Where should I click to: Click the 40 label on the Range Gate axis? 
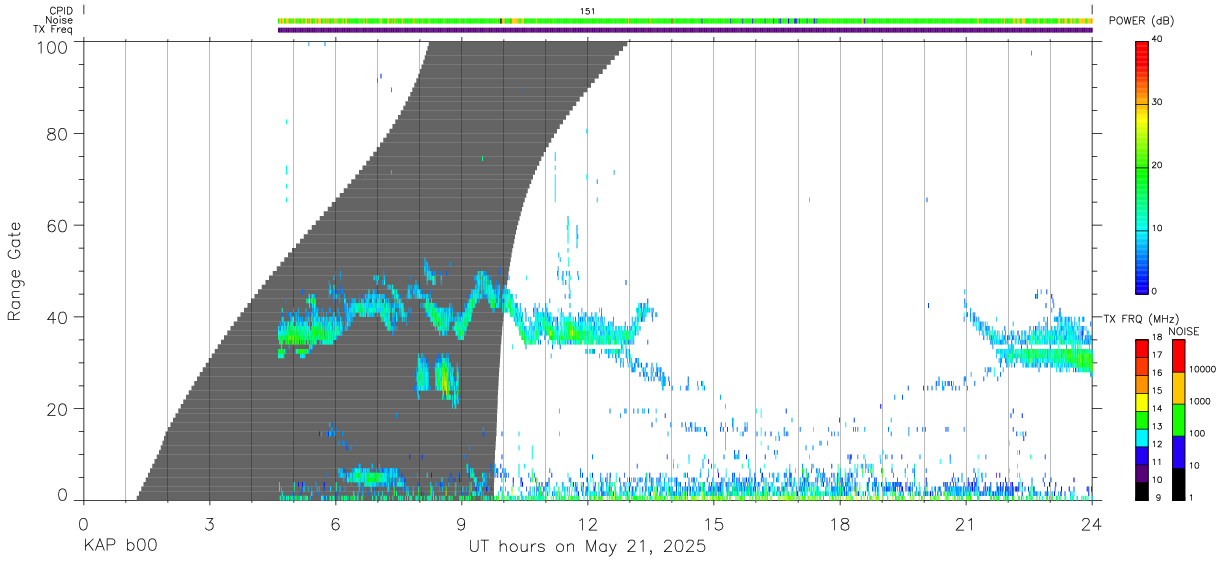click(59, 318)
